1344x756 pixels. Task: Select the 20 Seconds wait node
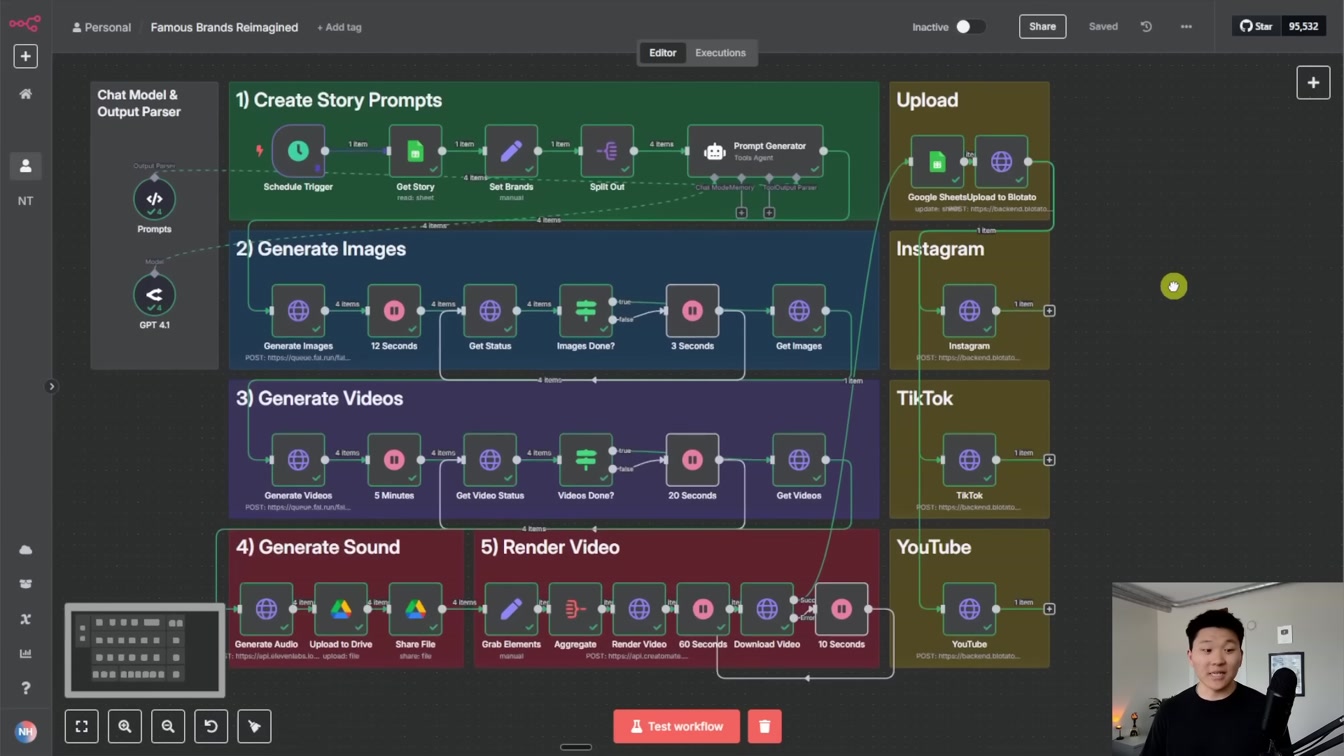pyautogui.click(x=692, y=460)
